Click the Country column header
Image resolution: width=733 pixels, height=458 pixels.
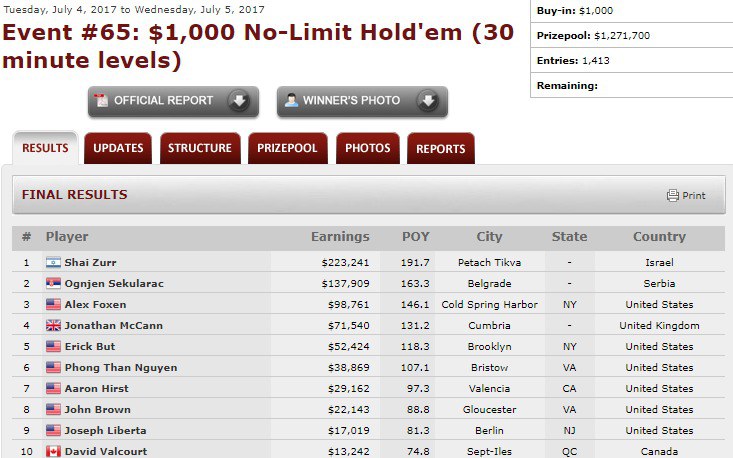click(x=659, y=237)
